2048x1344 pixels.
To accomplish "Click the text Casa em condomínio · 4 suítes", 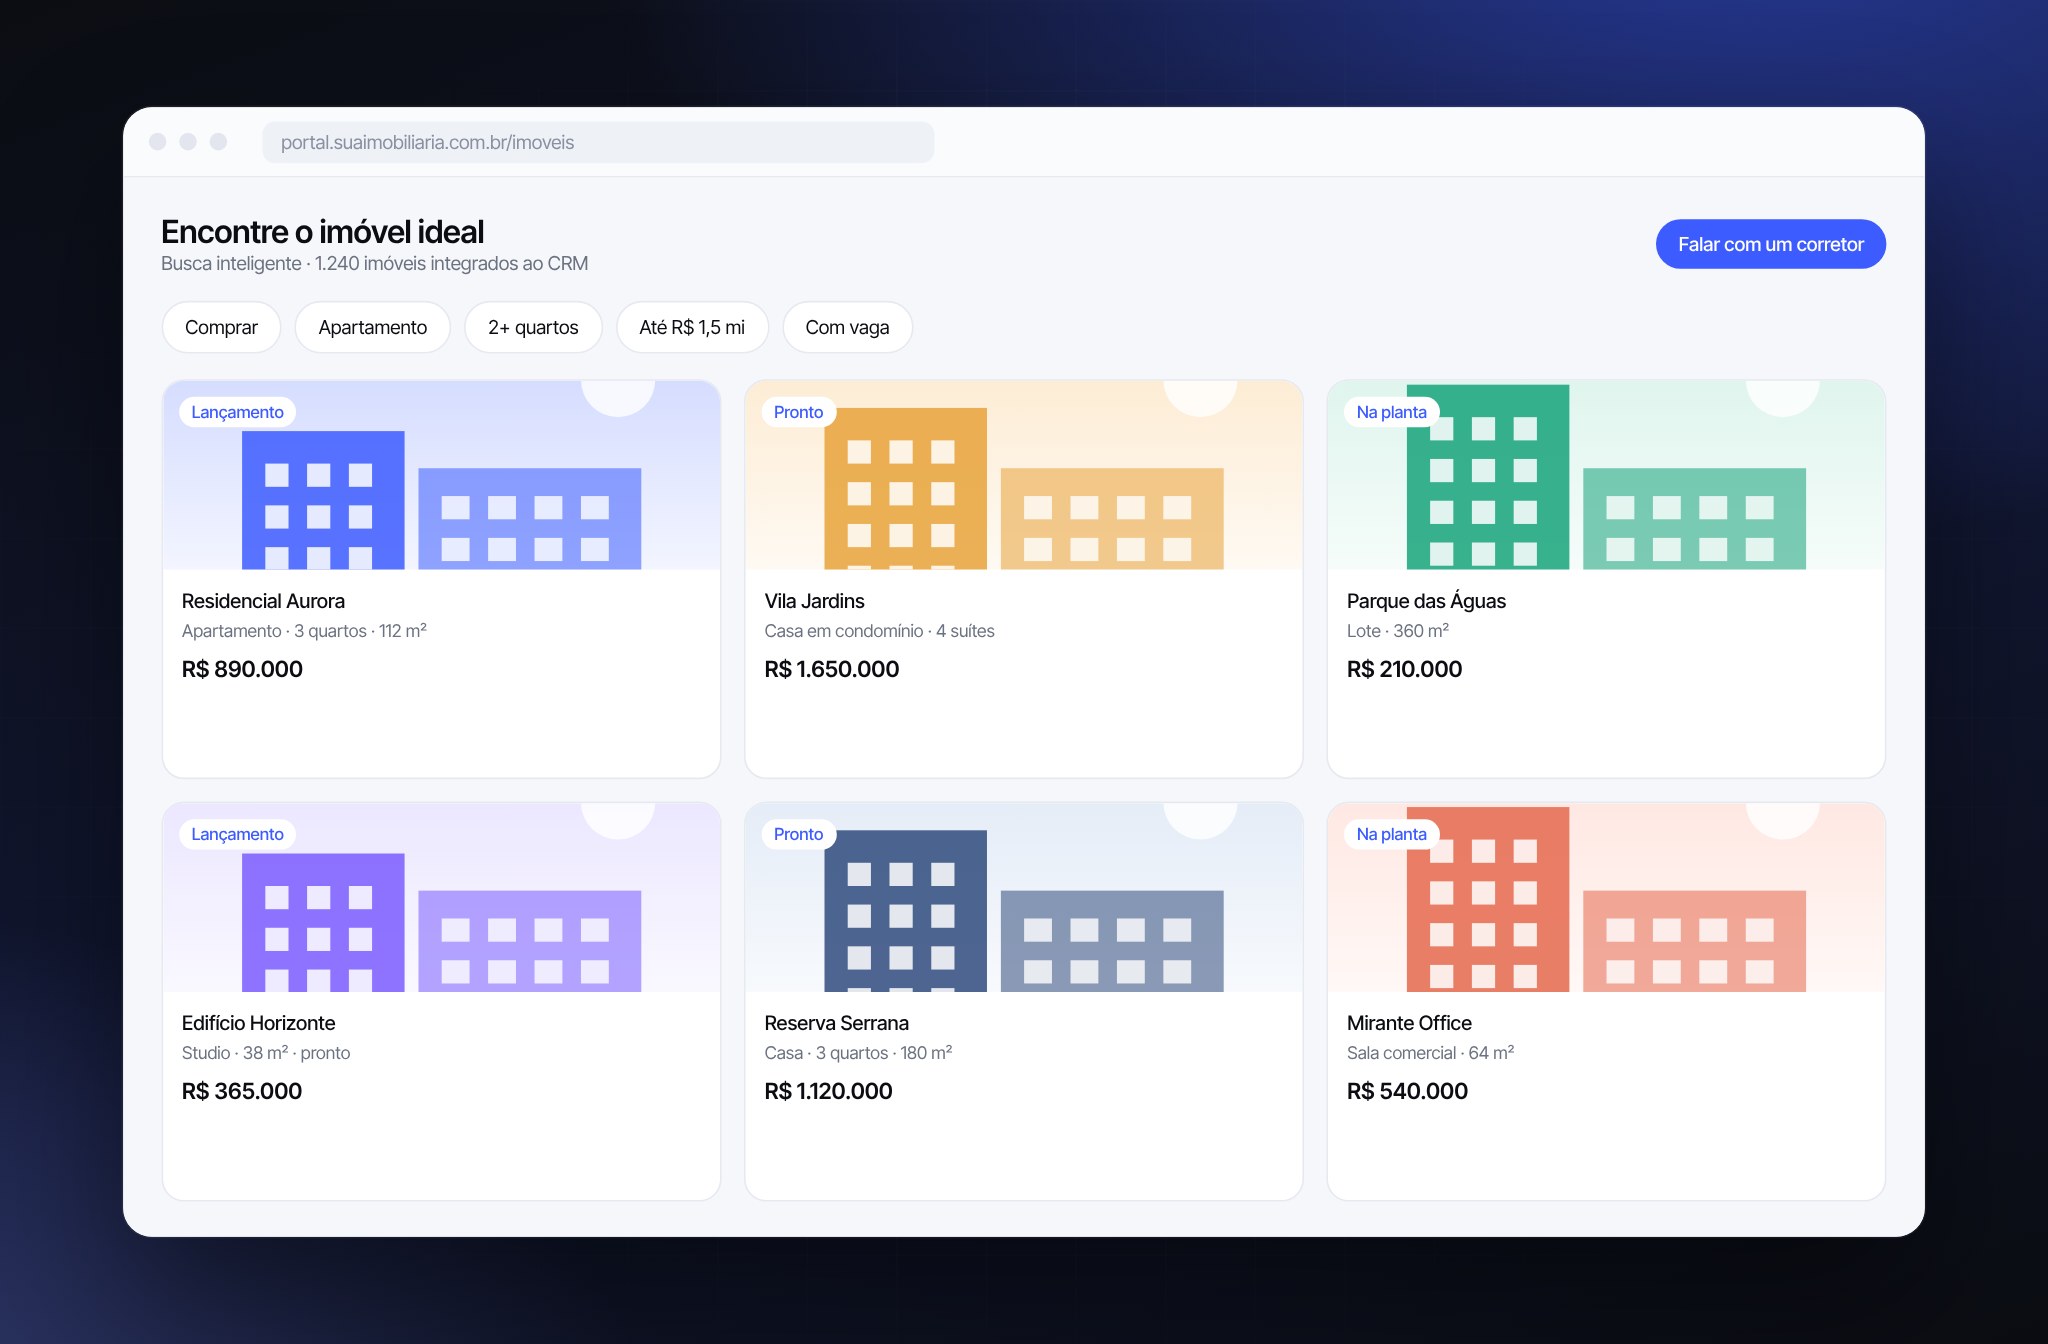I will tap(879, 631).
